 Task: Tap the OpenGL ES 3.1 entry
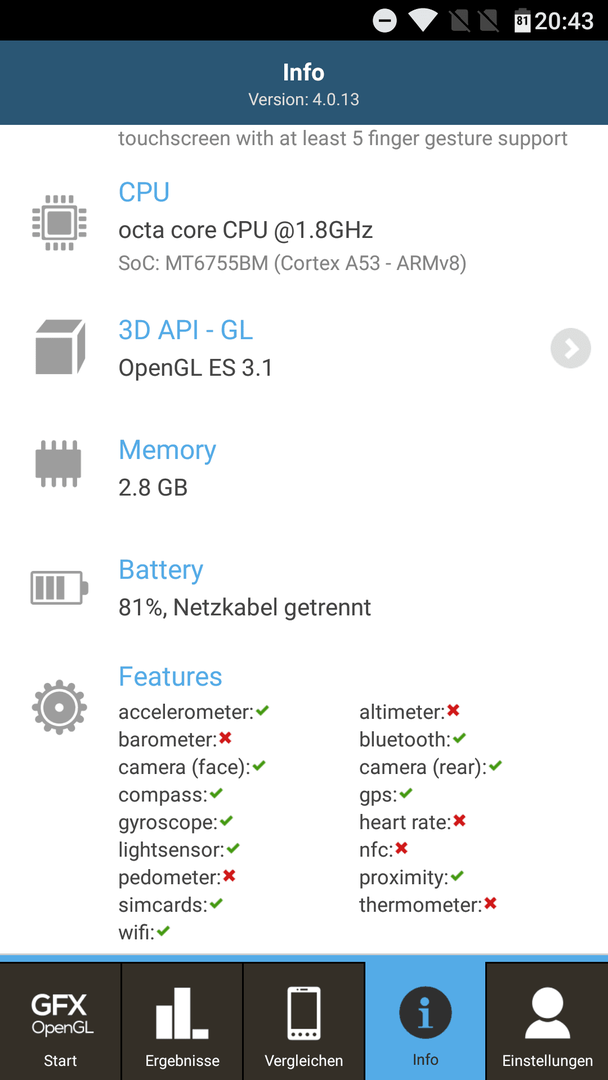tap(196, 368)
